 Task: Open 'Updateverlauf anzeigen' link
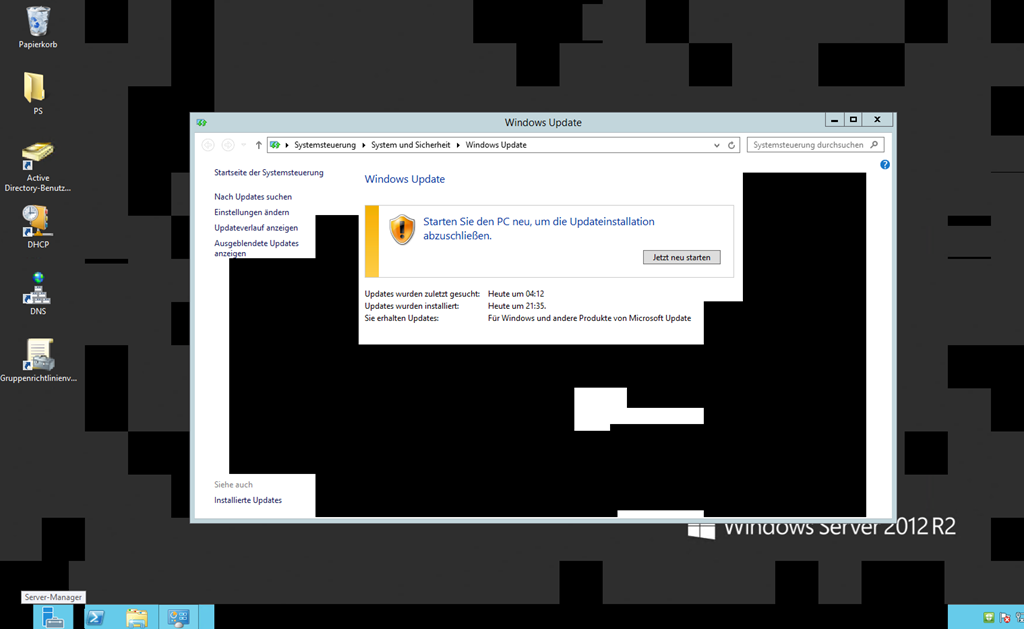tap(256, 228)
